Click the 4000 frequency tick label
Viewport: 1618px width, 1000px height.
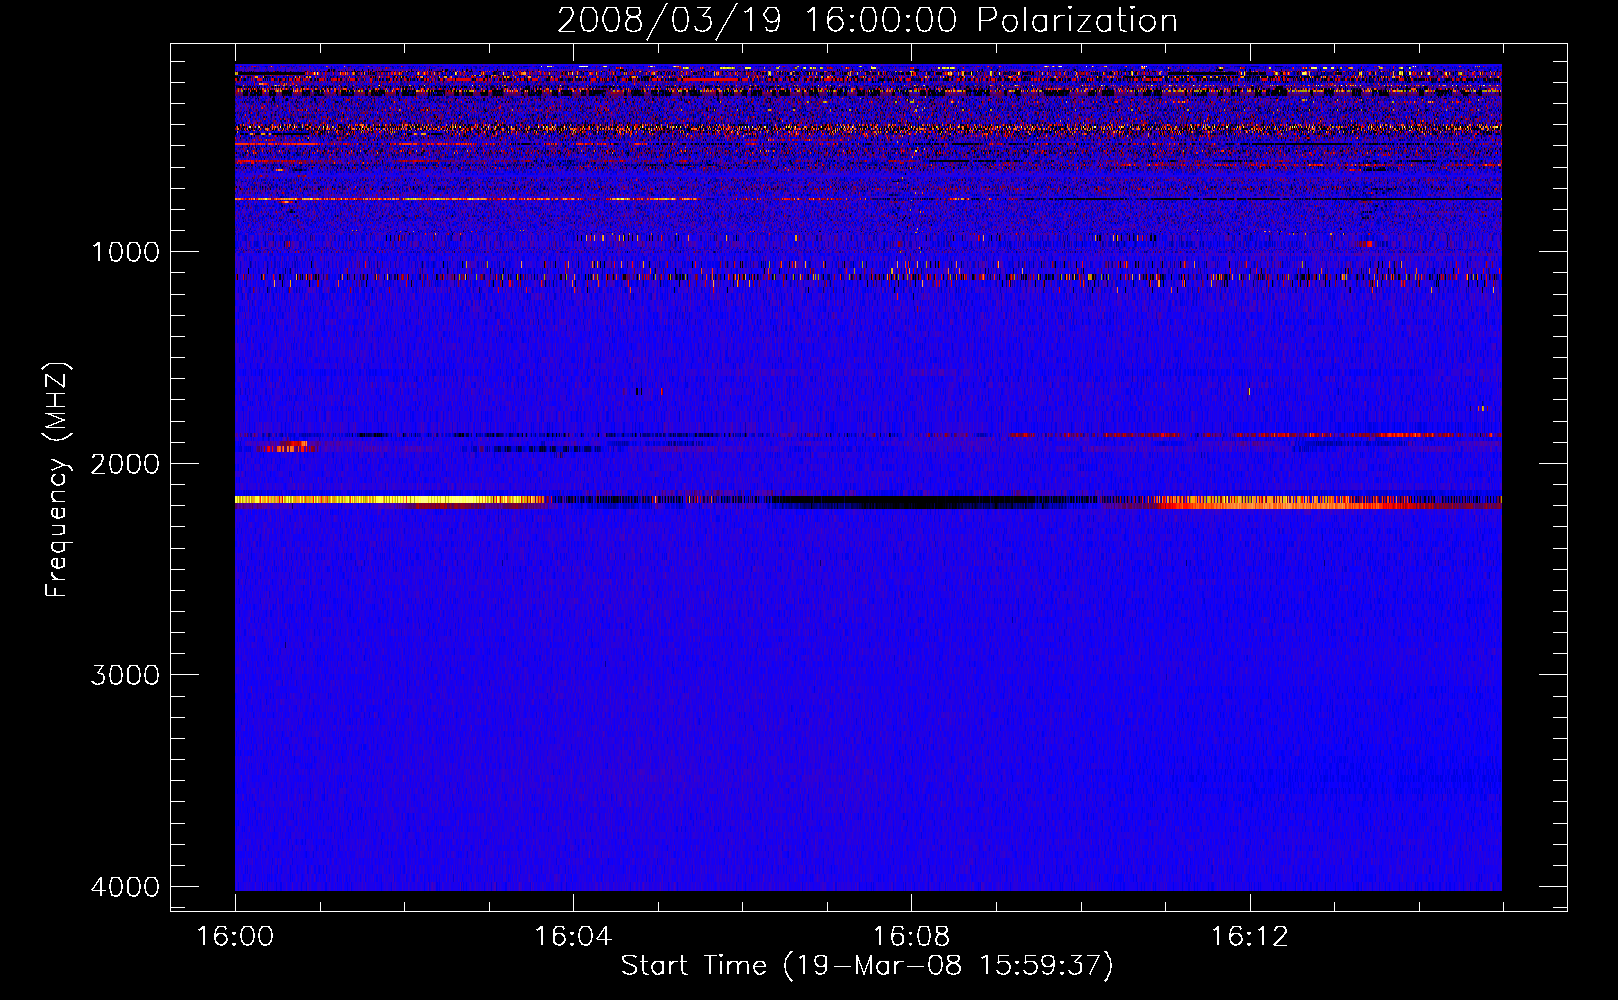(x=125, y=887)
